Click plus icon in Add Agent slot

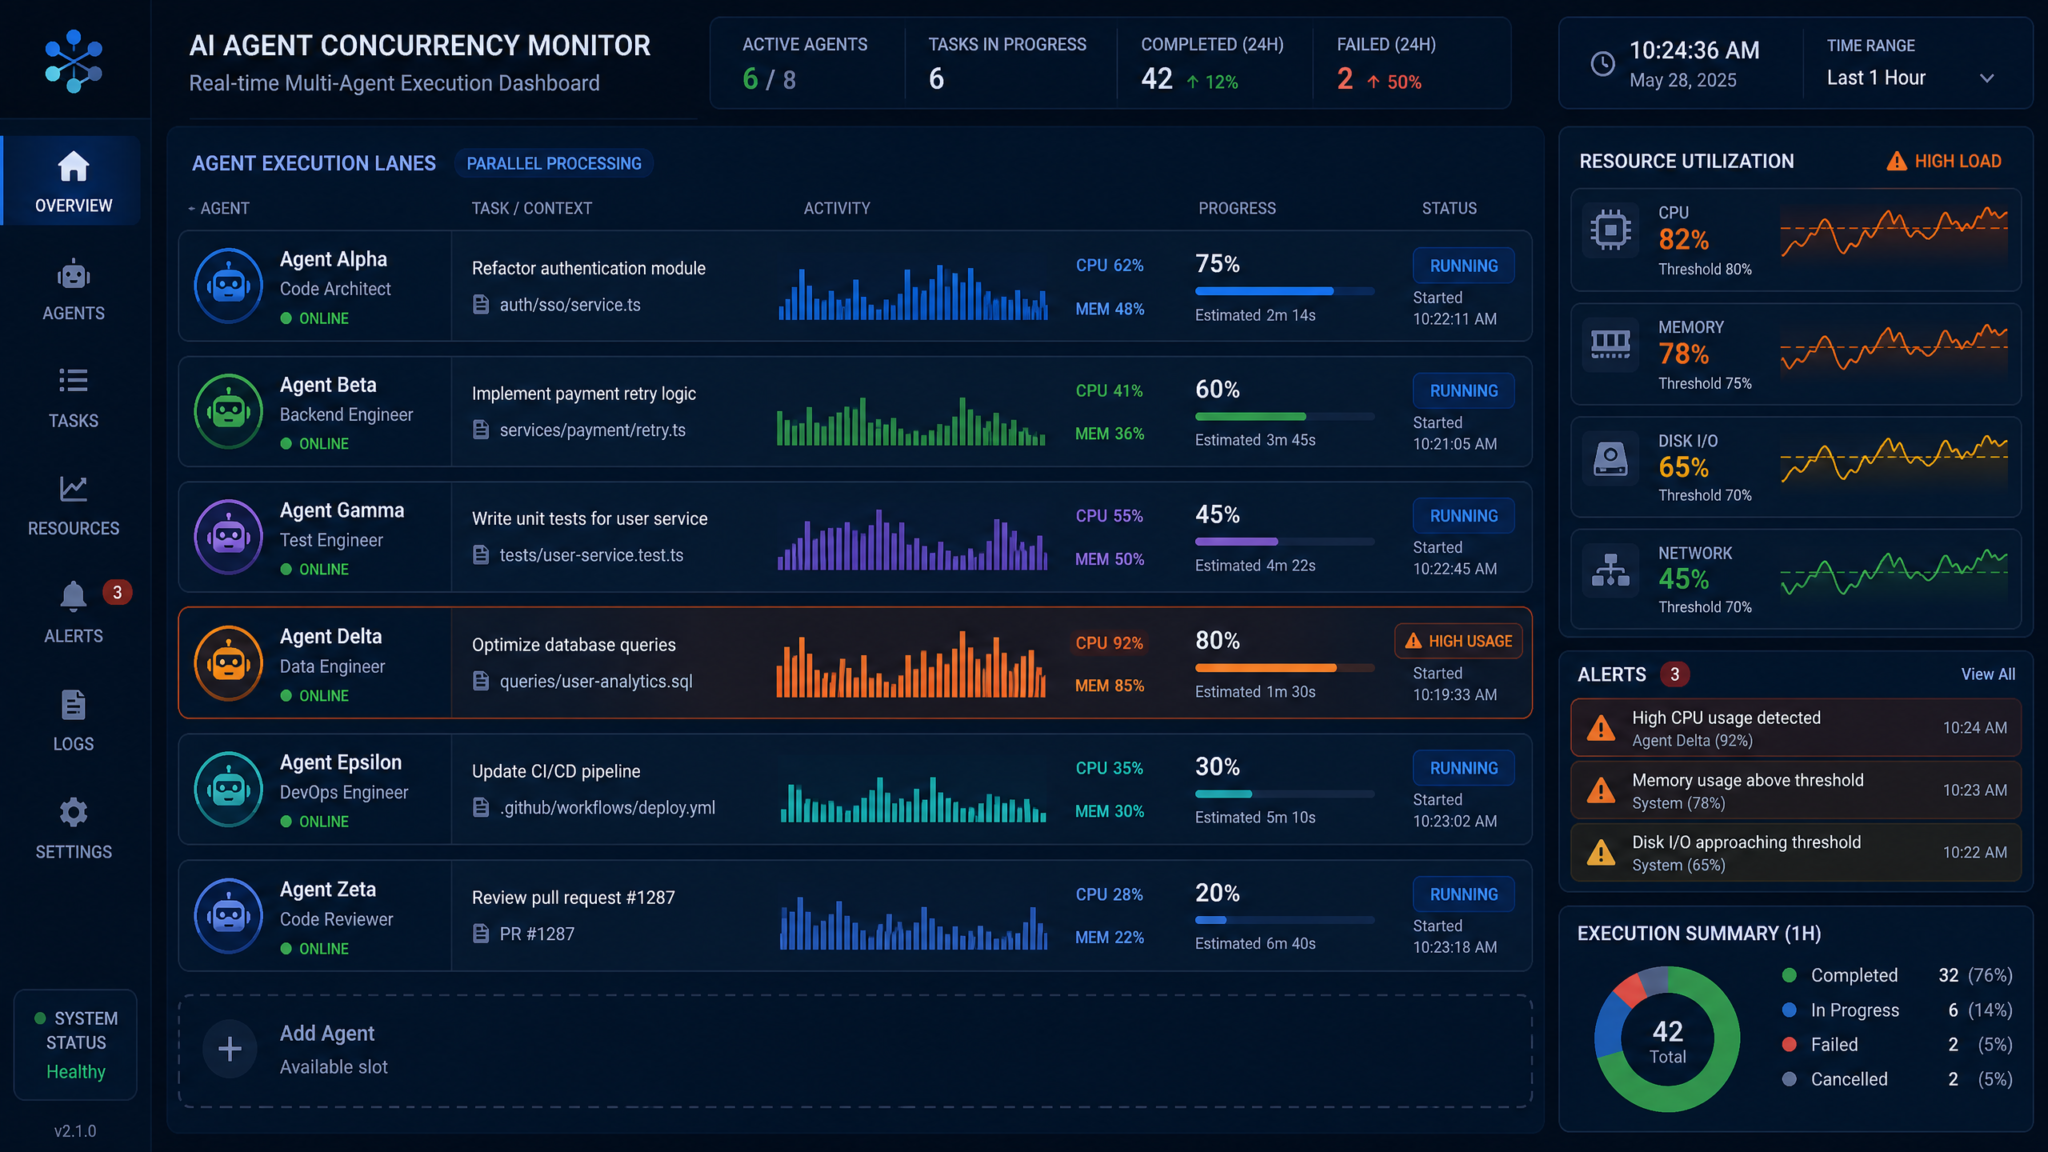click(230, 1049)
